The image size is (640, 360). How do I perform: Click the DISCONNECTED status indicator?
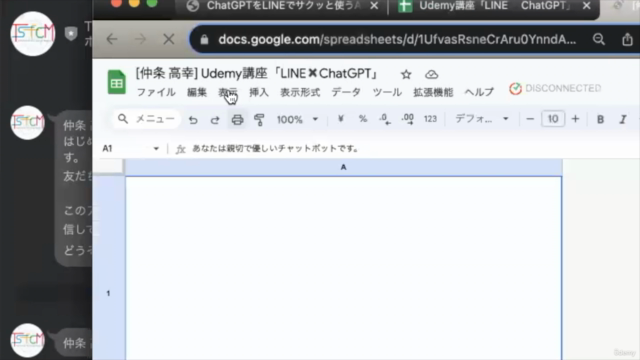(x=555, y=89)
